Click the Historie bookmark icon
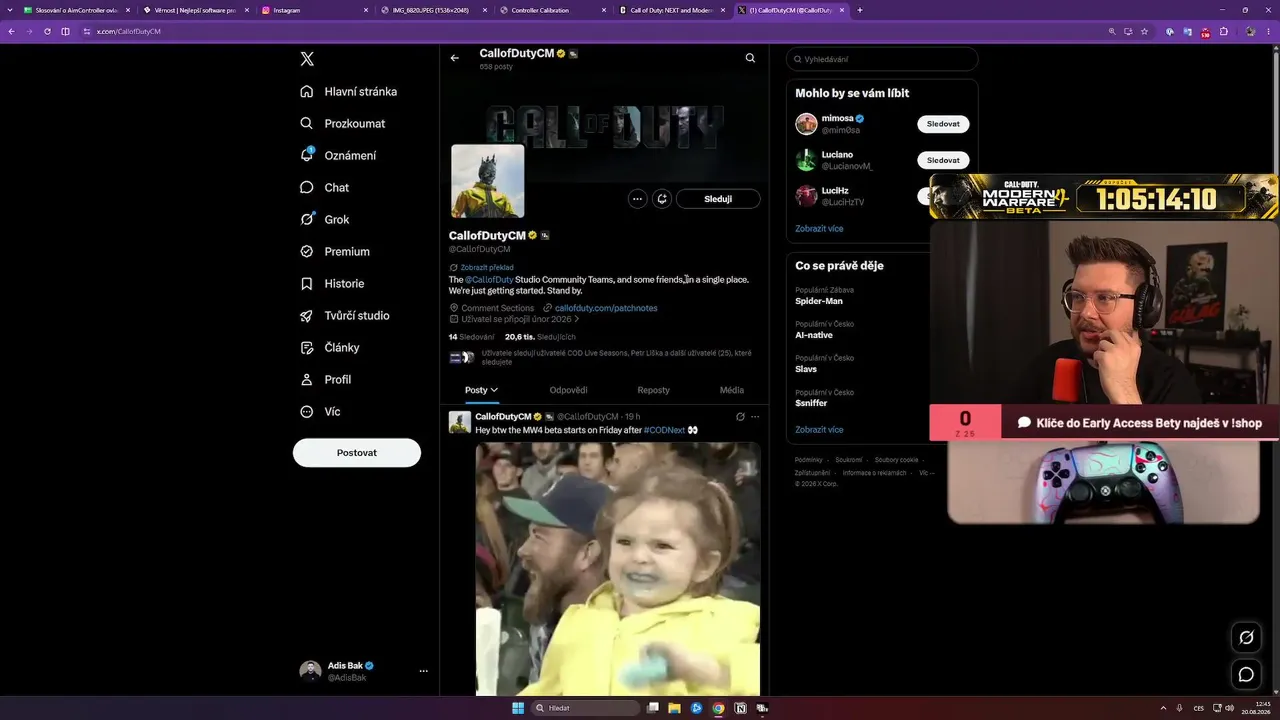 [x=307, y=283]
